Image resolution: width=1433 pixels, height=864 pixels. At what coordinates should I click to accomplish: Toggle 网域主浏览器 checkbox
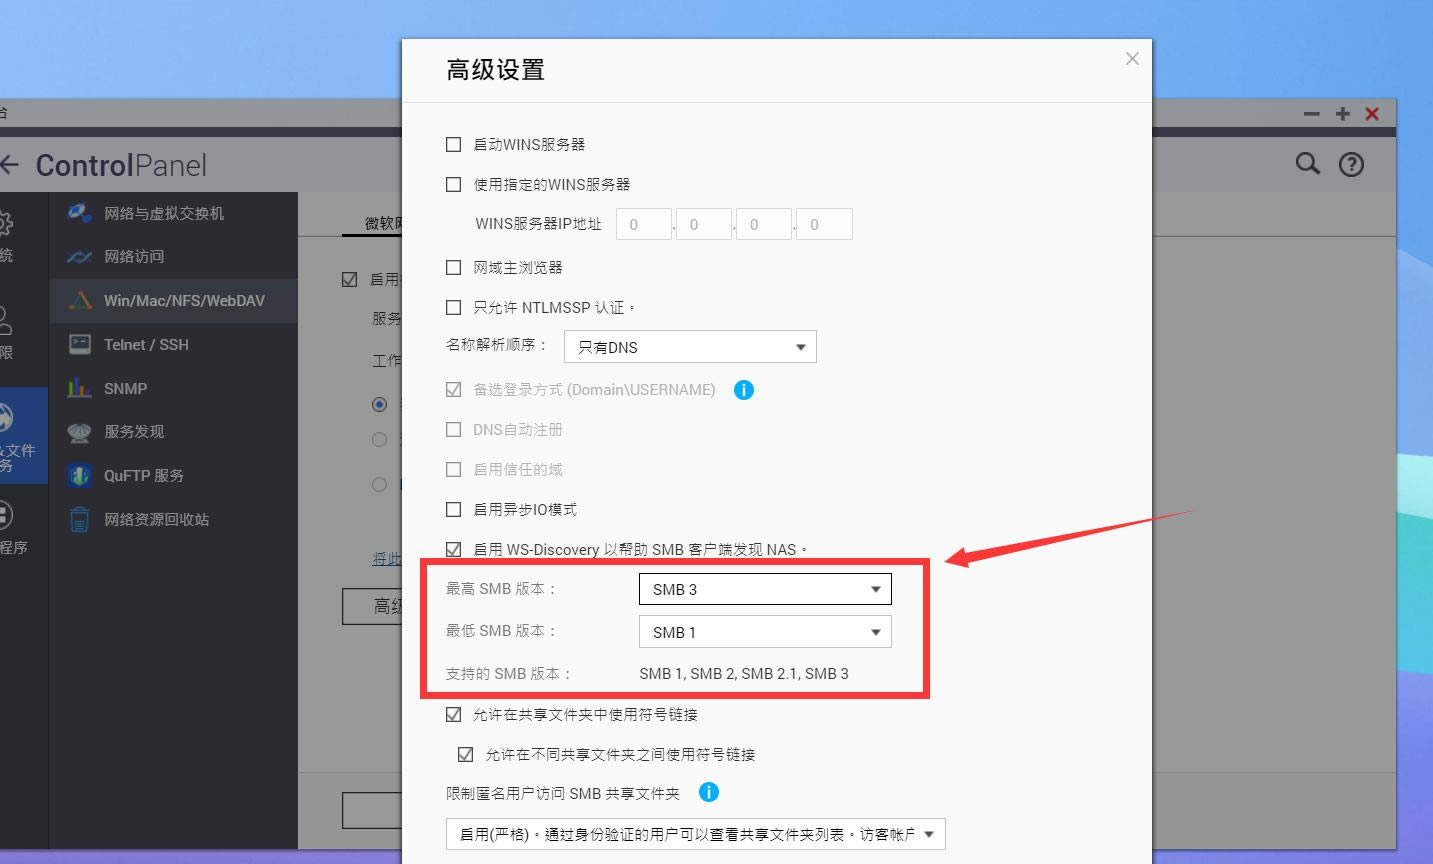453,267
